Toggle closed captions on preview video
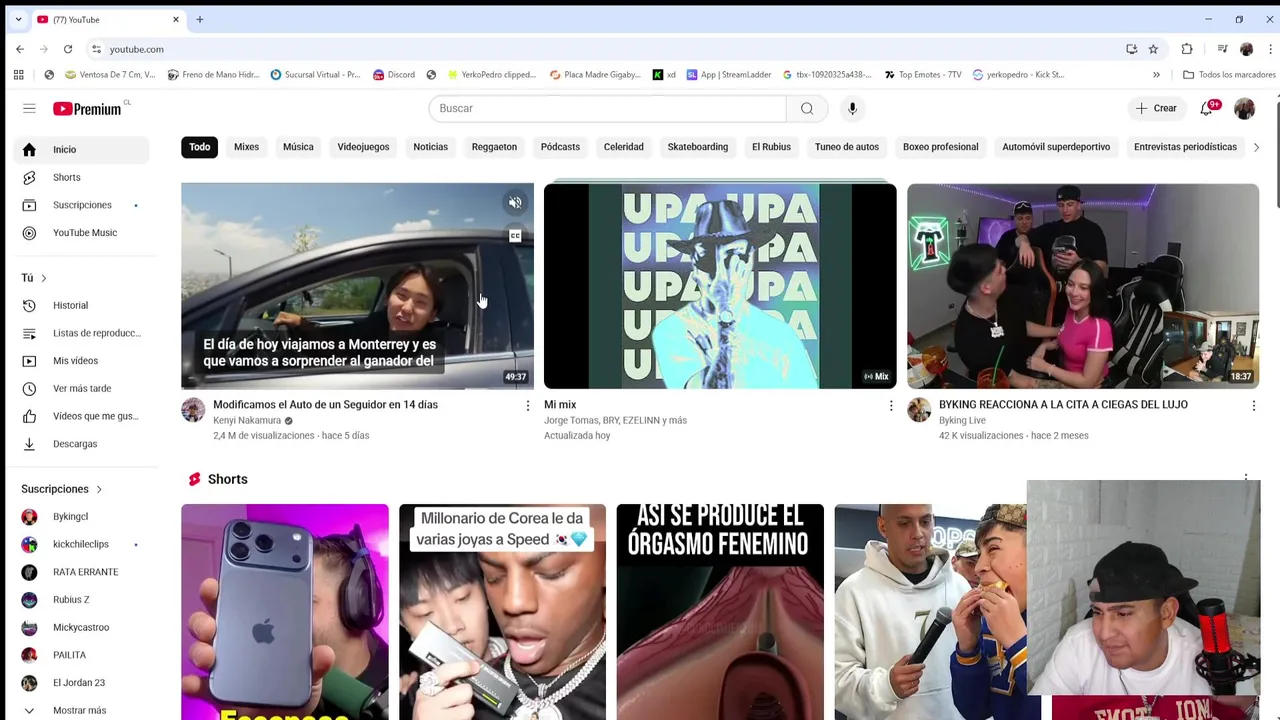 coord(515,237)
